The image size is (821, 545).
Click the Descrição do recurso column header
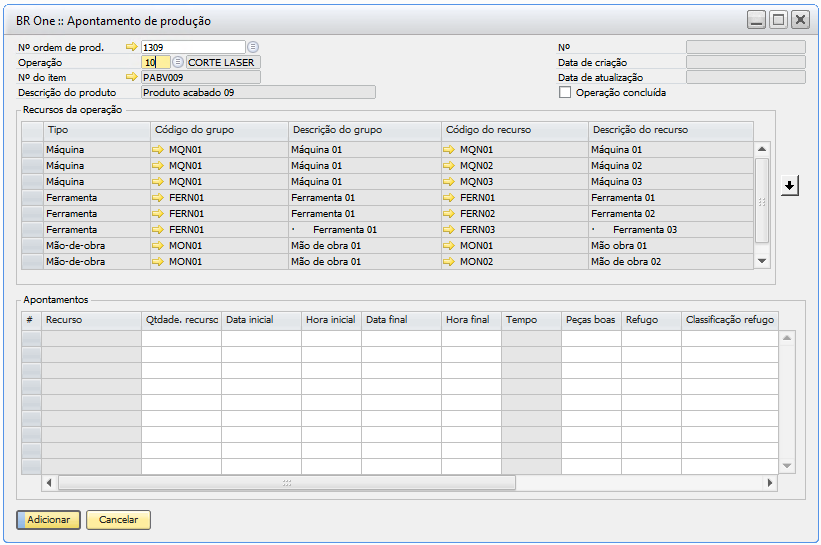click(671, 130)
